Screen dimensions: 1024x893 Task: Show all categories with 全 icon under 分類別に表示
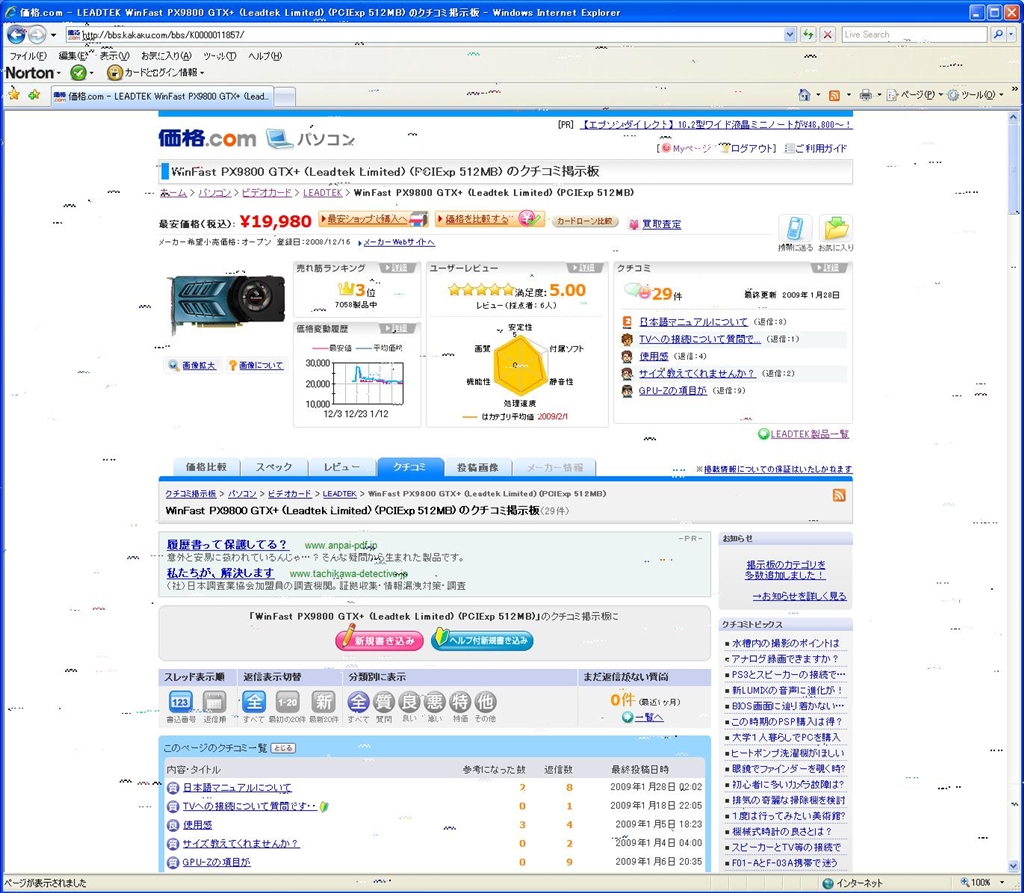tap(358, 702)
